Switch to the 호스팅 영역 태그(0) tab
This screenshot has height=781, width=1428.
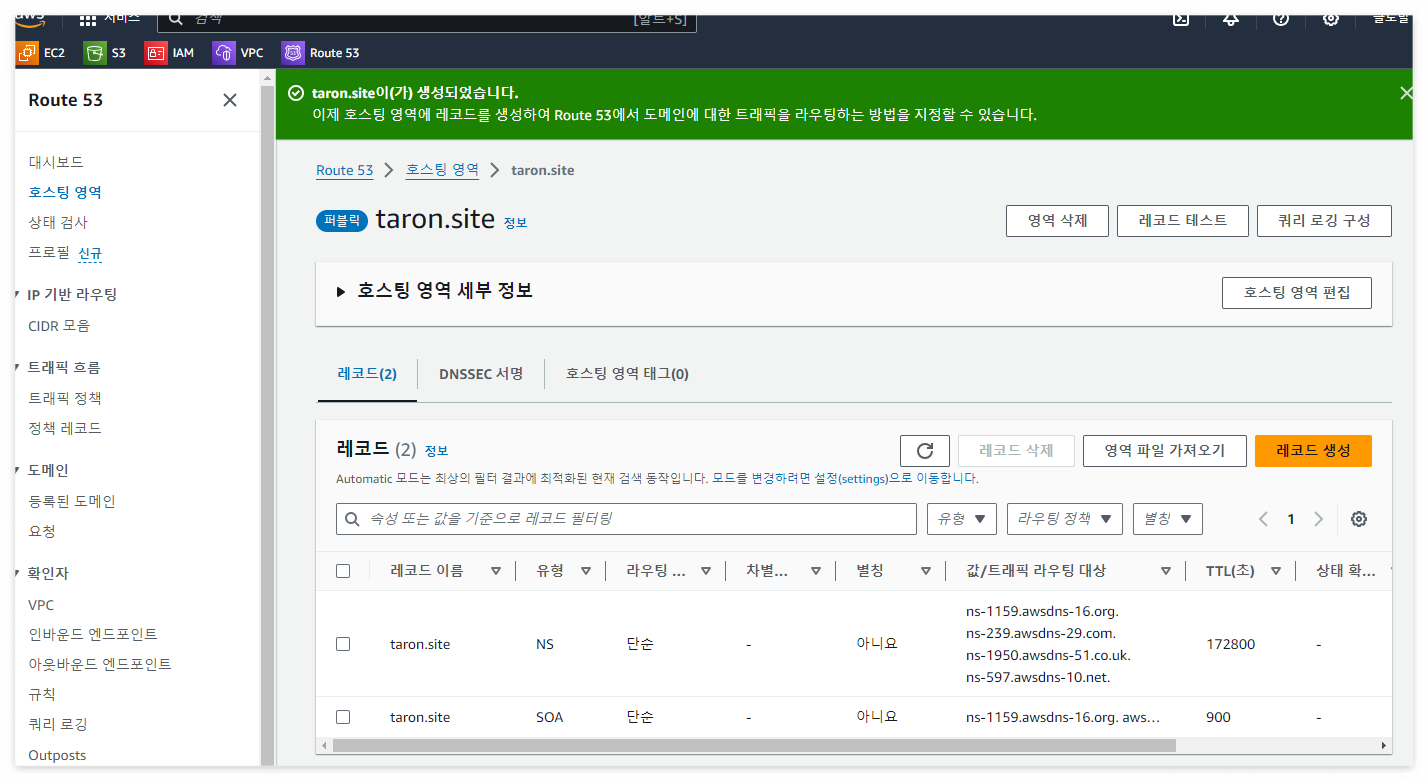coord(627,374)
